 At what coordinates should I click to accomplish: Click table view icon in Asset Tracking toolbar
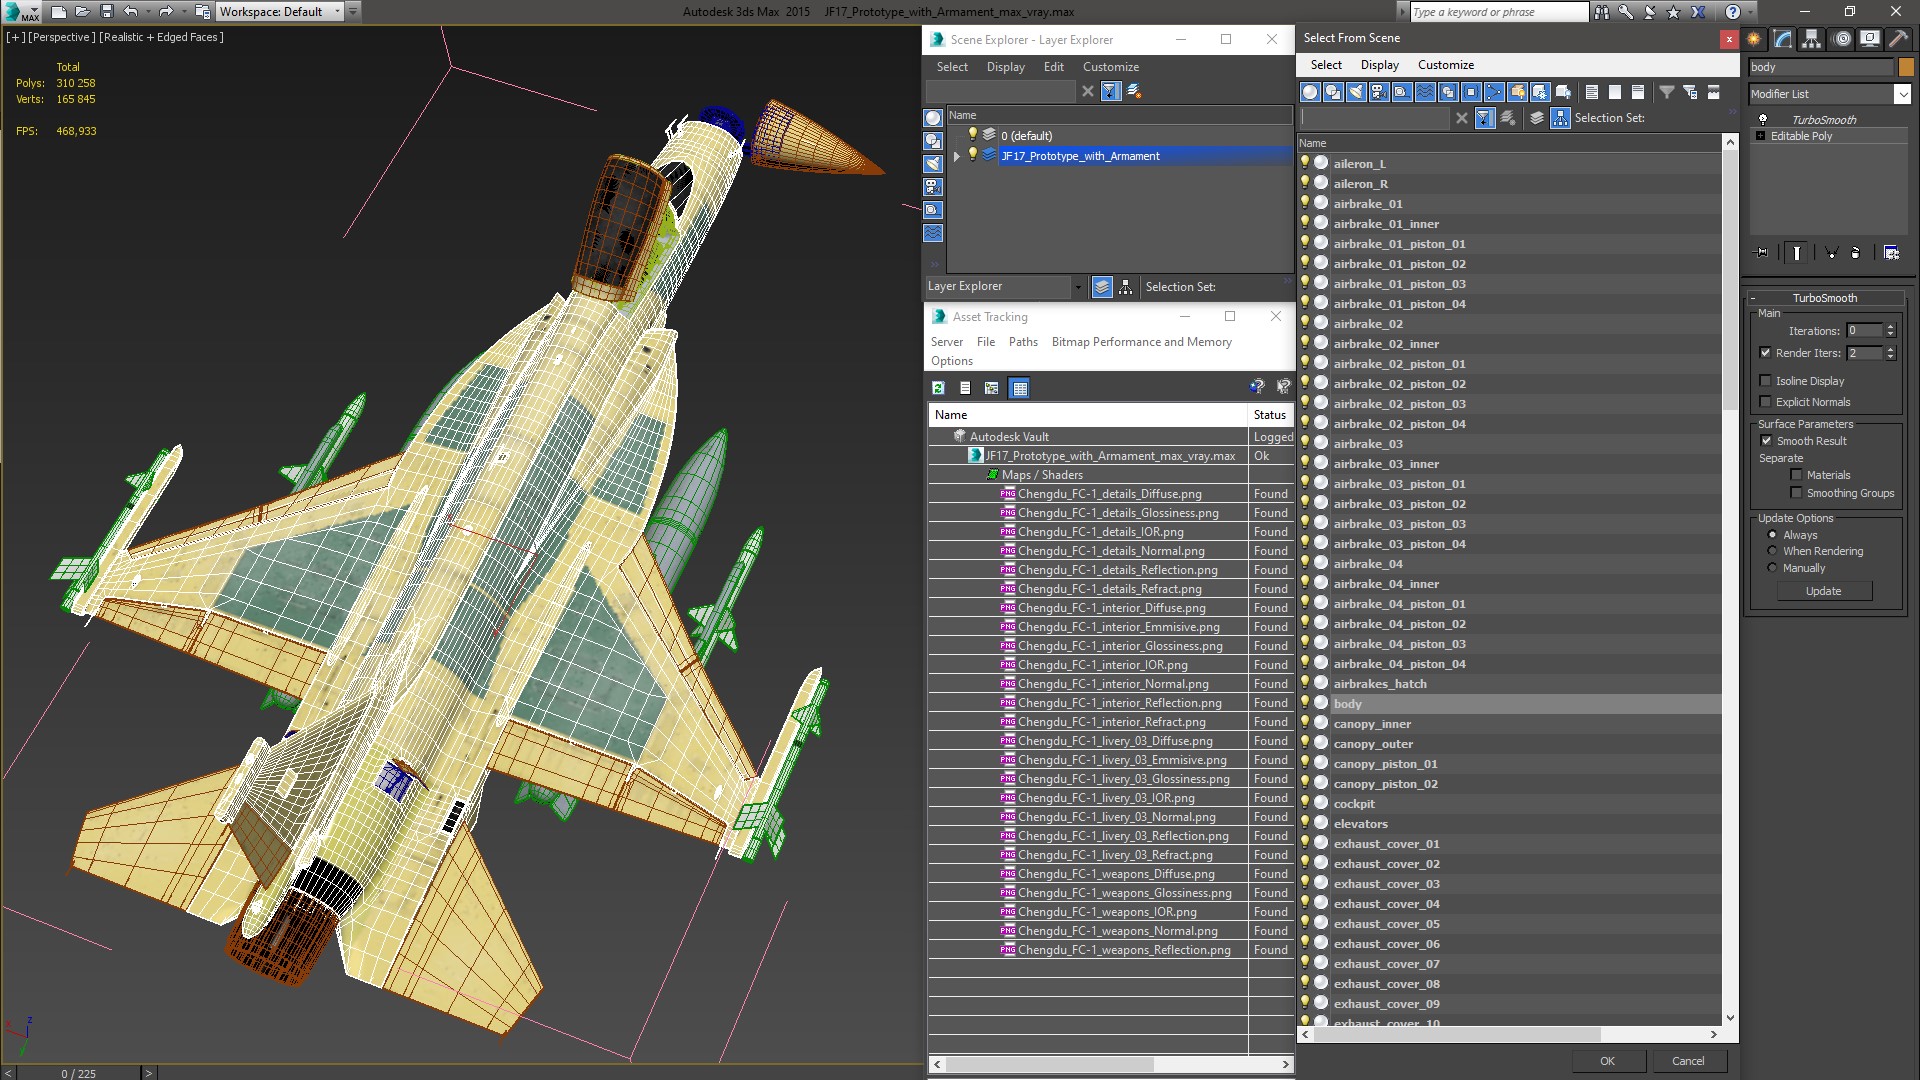pos(1019,388)
